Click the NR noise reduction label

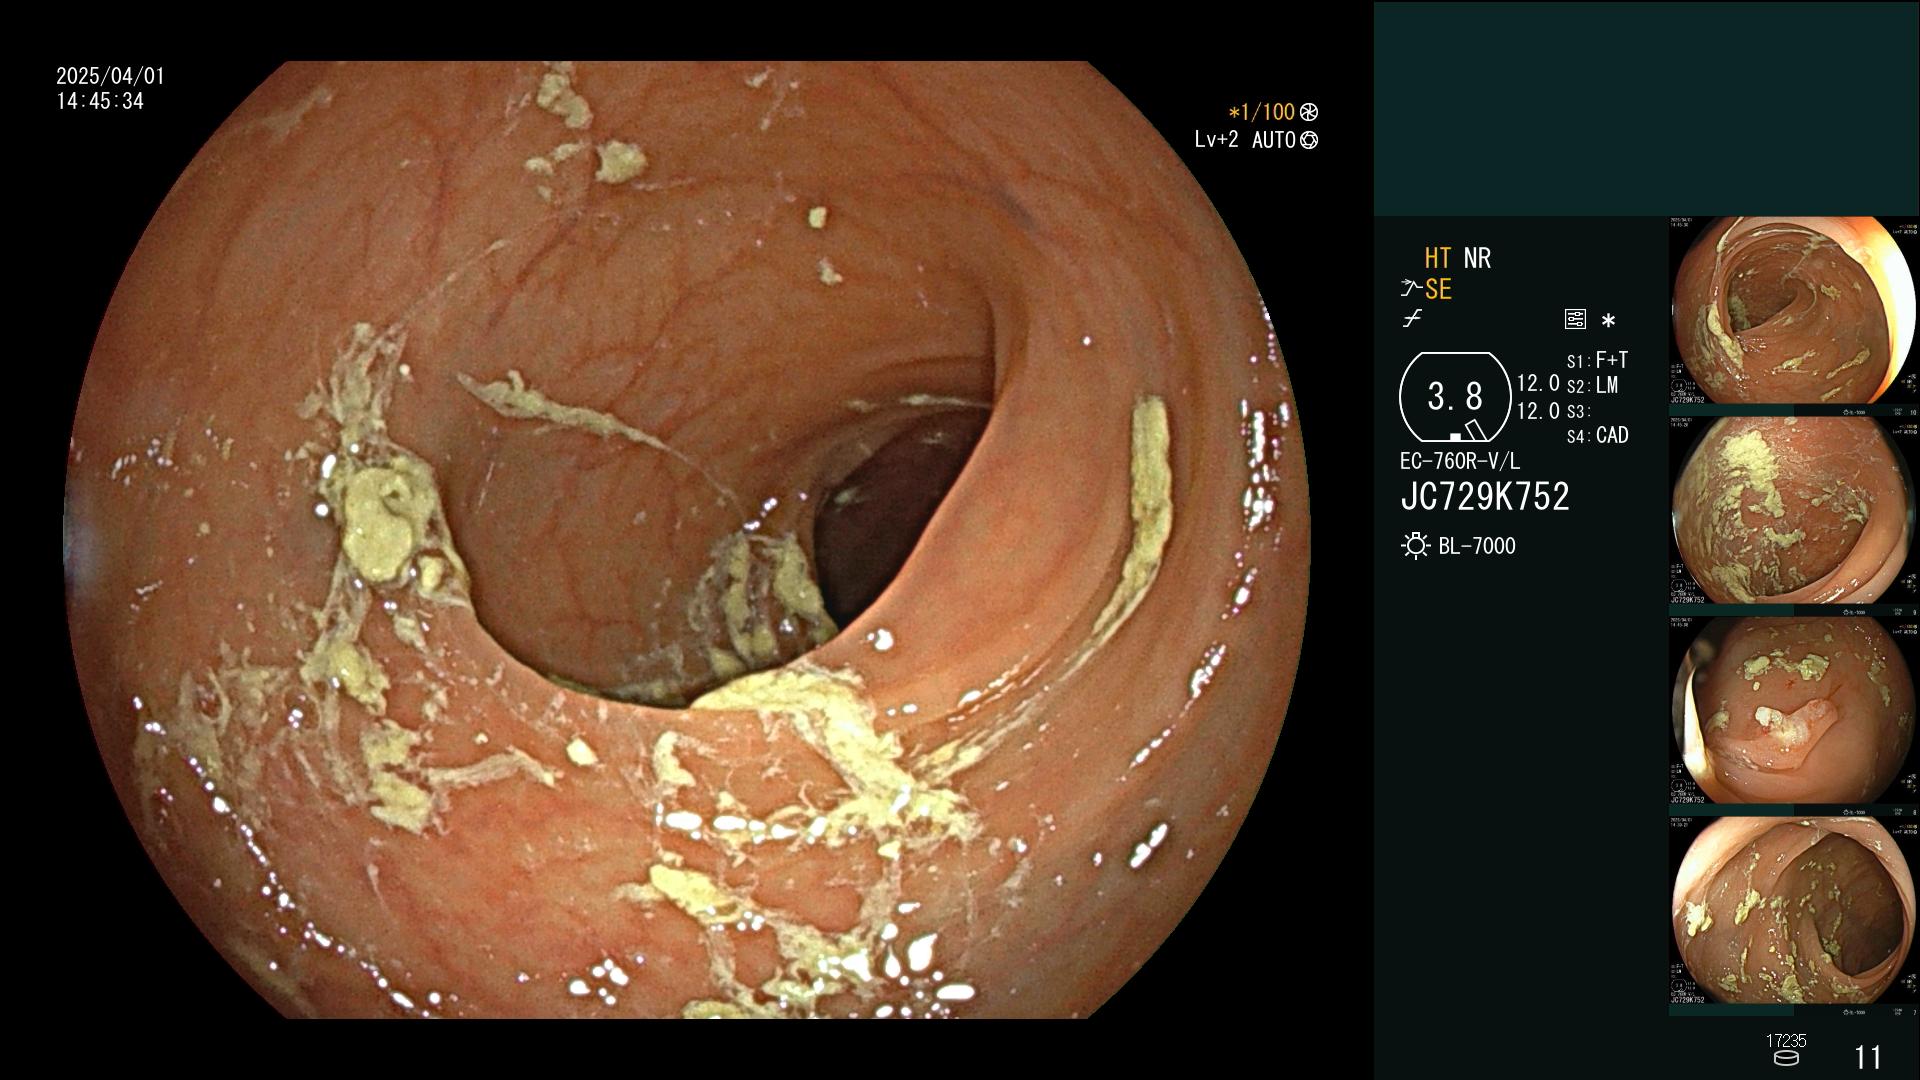1477,259
